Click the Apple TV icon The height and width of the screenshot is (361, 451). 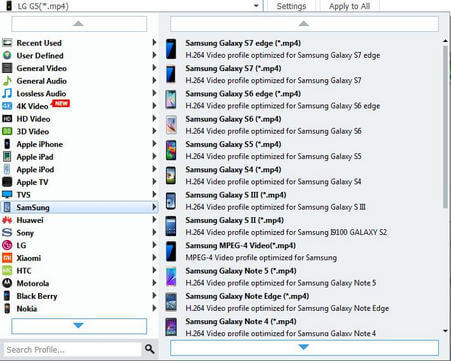(7, 182)
